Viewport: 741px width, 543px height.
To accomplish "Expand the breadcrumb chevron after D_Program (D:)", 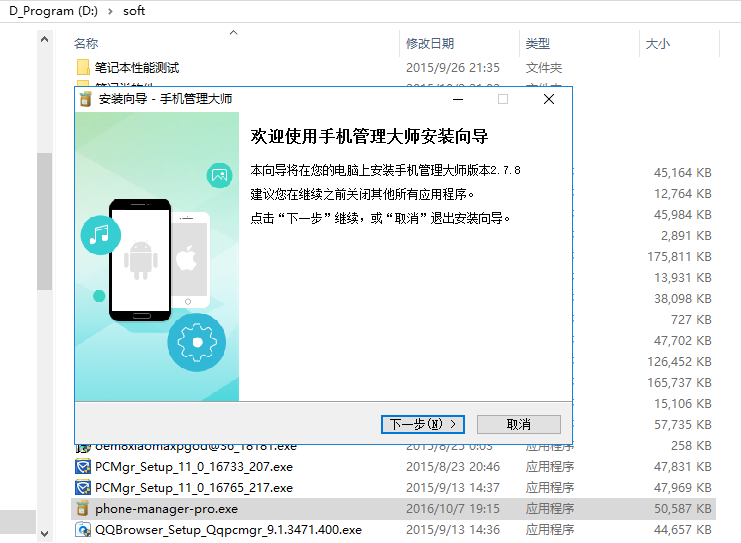I will (x=111, y=11).
